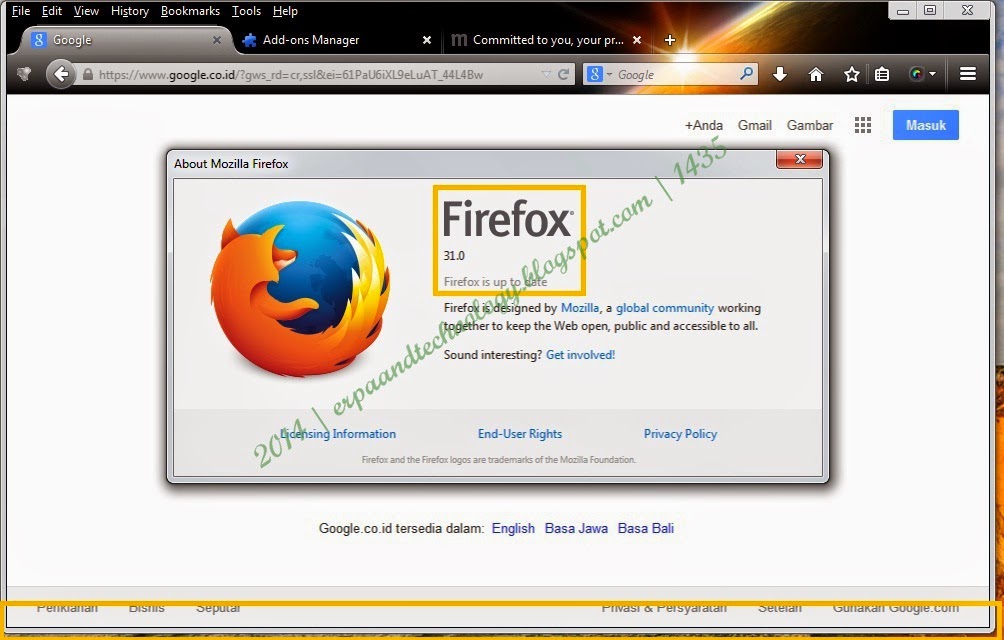
Task: Open the Bookmarks menu
Action: coord(190,11)
